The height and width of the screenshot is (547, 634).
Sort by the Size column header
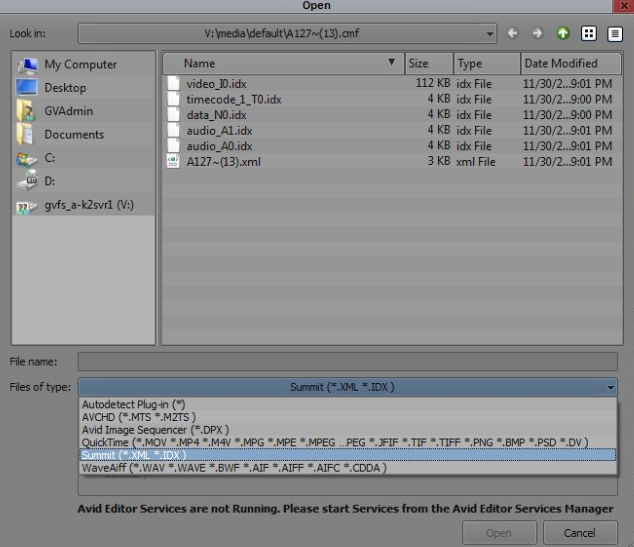(x=429, y=63)
